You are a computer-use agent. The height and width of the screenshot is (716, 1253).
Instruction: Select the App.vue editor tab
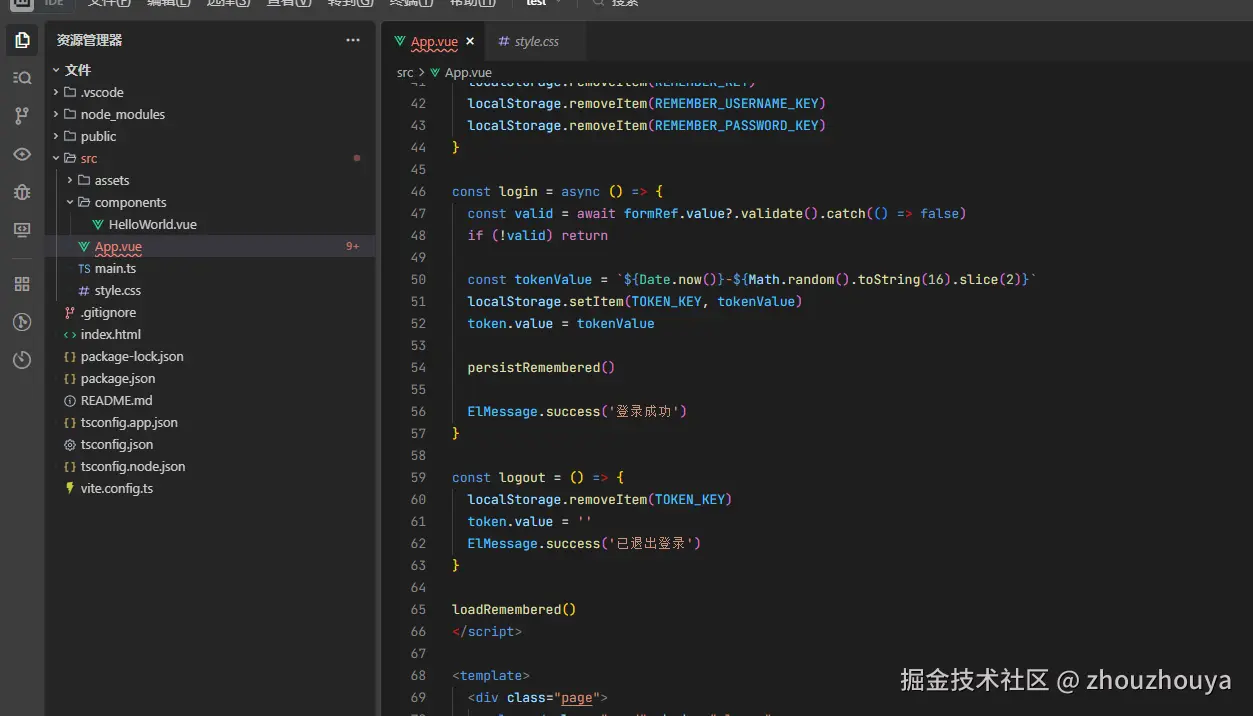pos(434,42)
